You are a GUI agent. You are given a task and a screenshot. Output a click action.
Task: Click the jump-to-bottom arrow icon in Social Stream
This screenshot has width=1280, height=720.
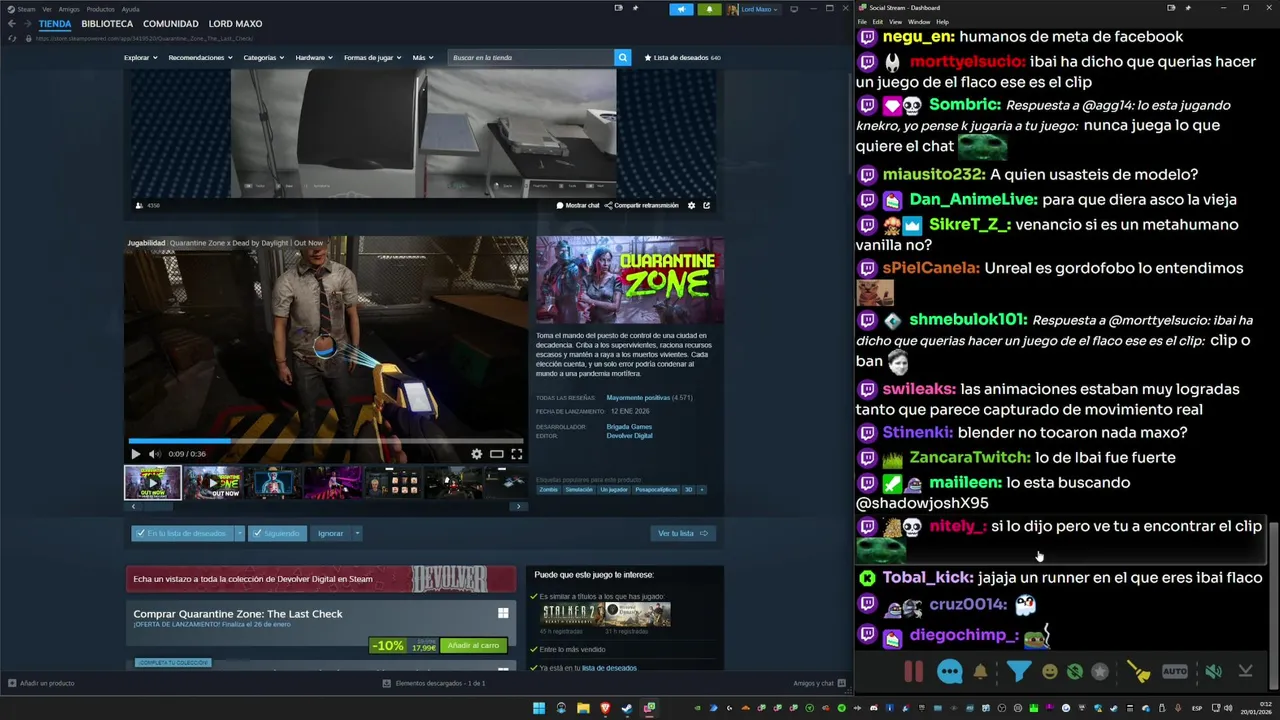[x=1246, y=672]
